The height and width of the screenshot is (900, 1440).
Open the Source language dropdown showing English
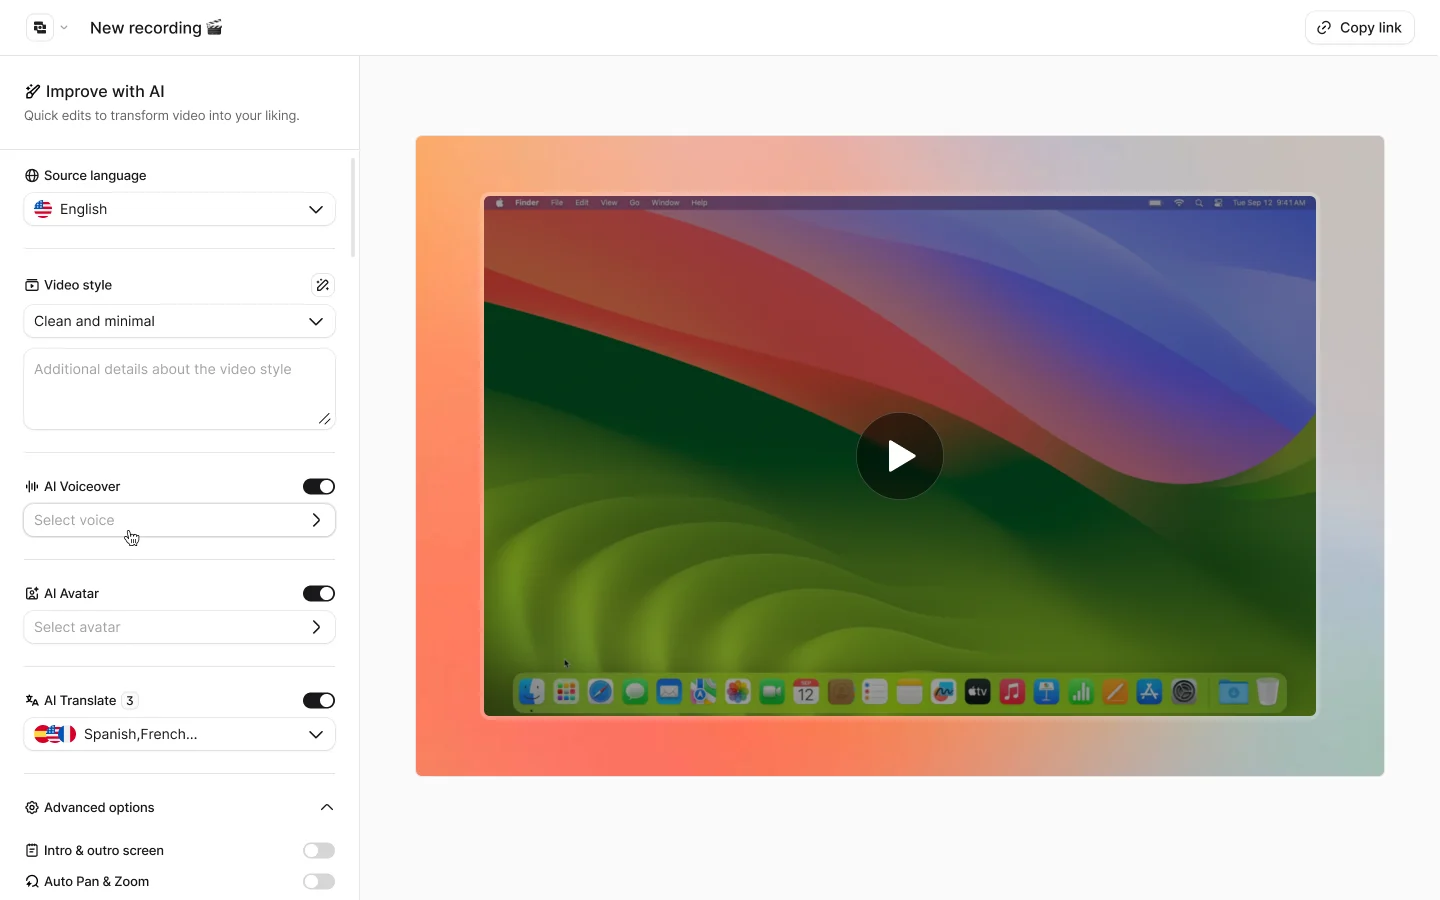(179, 209)
